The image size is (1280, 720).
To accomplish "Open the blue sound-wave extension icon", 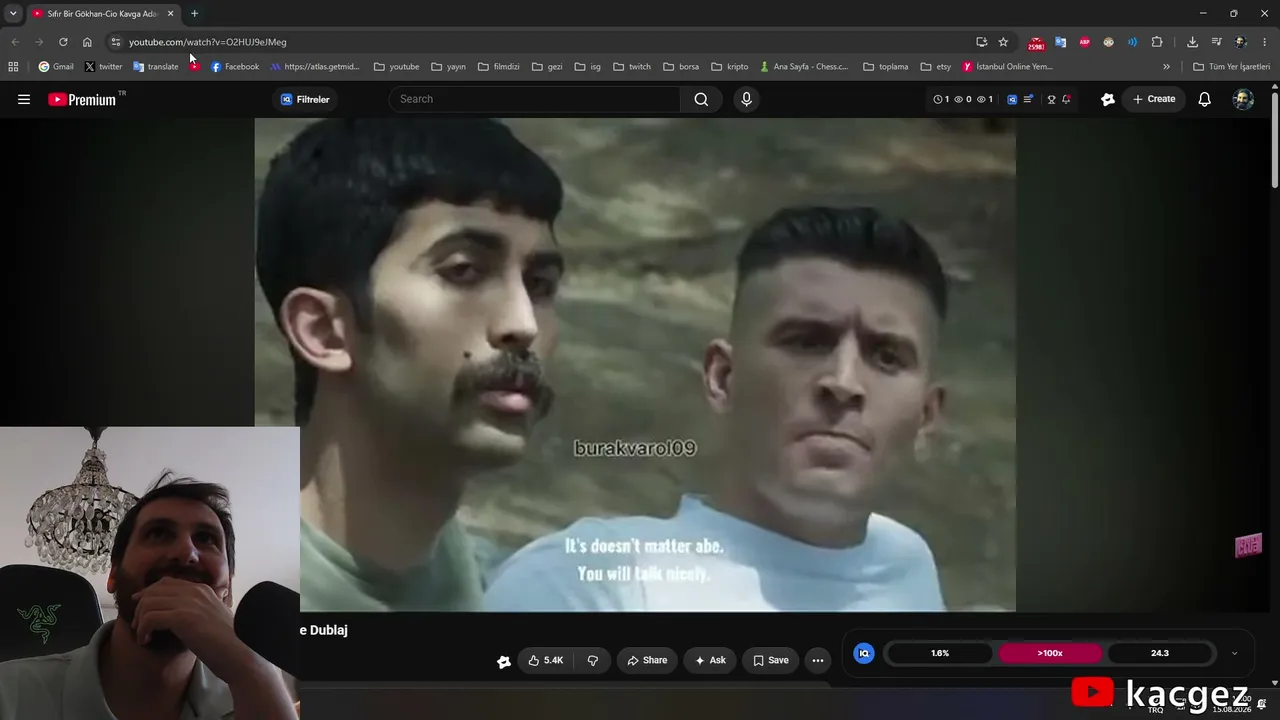I will click(x=1133, y=42).
